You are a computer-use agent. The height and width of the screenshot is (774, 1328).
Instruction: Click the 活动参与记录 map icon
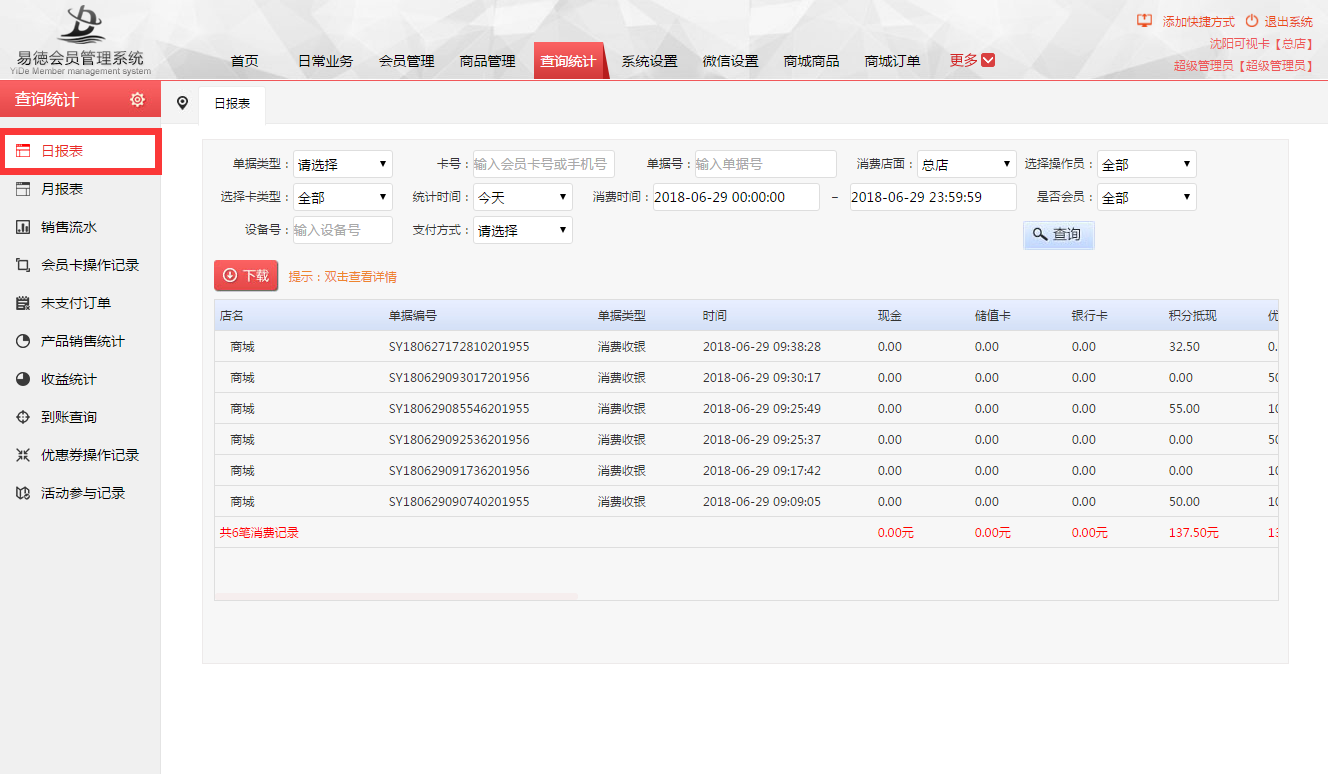[23, 493]
